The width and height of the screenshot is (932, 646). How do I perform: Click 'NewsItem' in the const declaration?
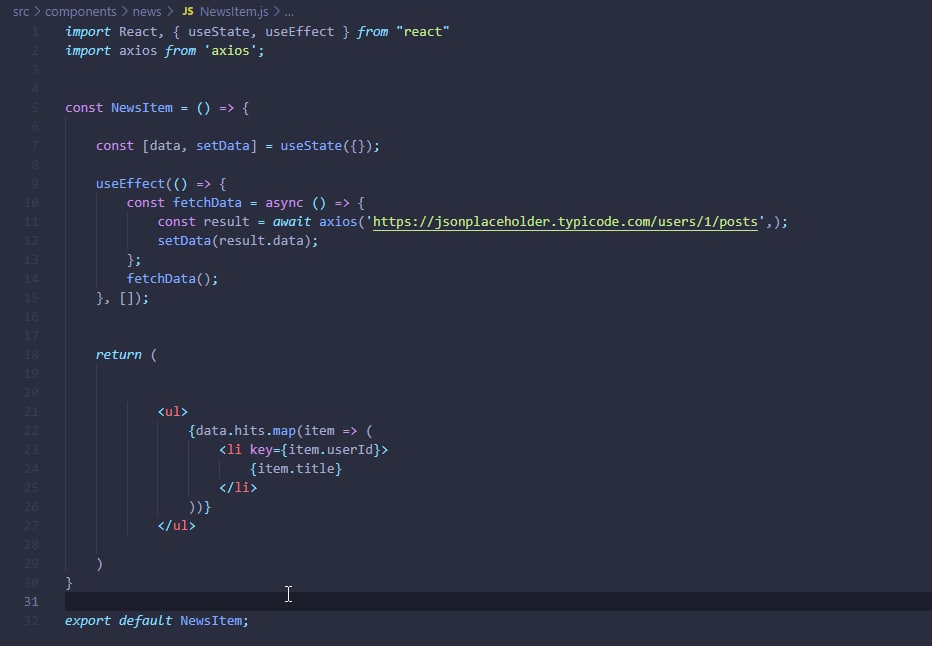tap(141, 108)
